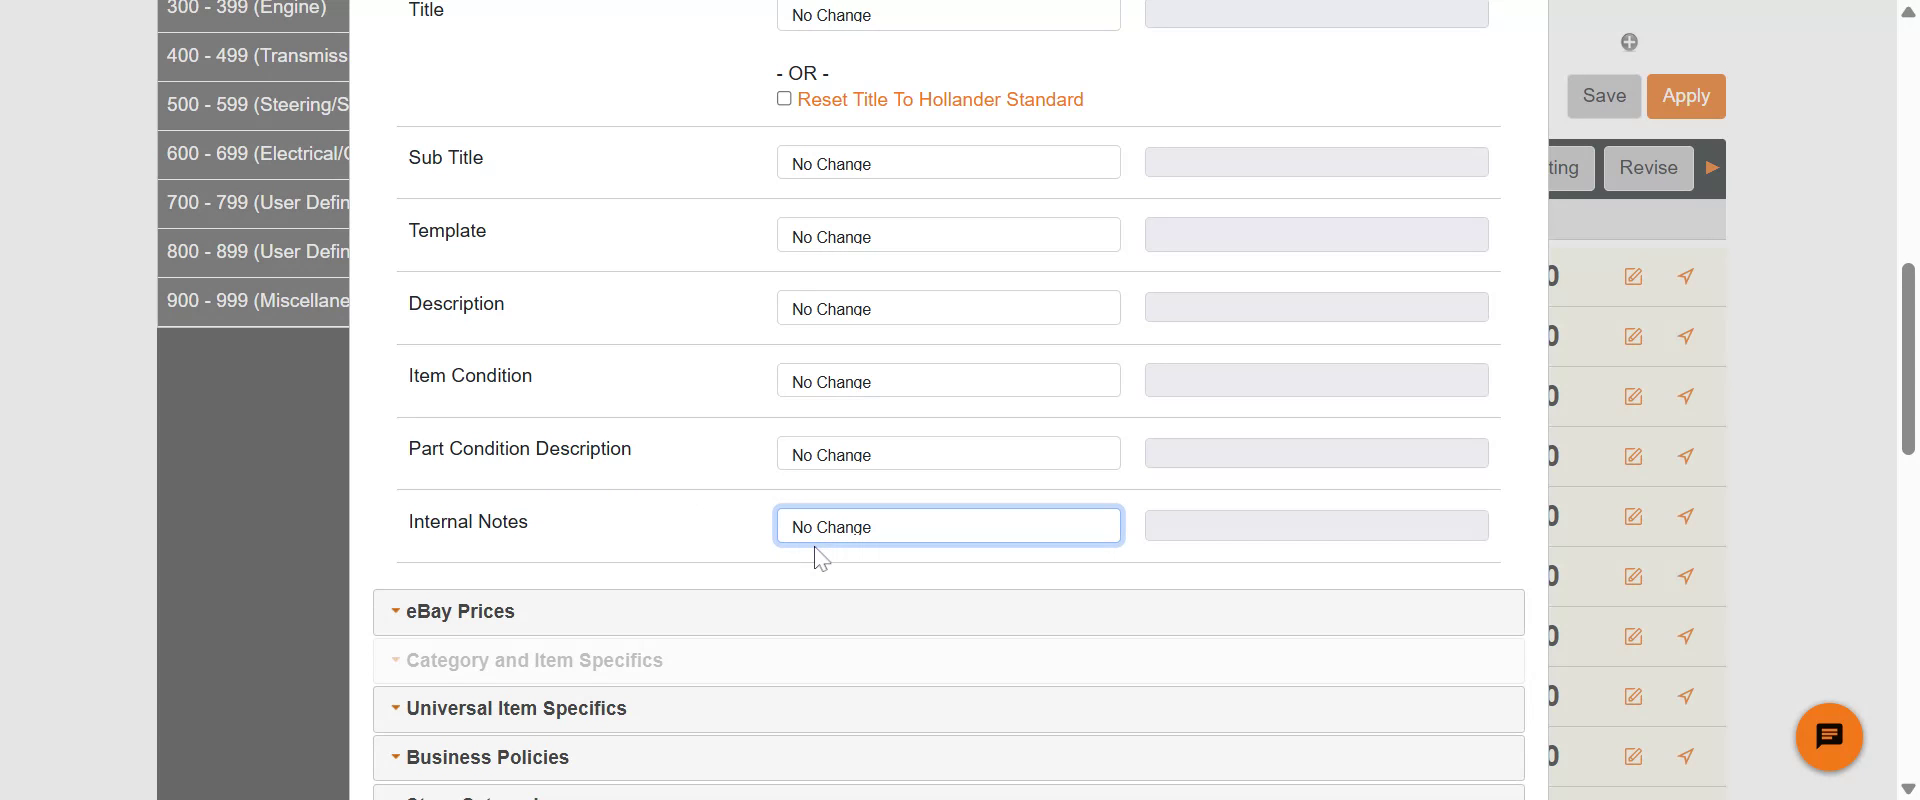Open the Sub Title No Change dropdown

(x=948, y=162)
